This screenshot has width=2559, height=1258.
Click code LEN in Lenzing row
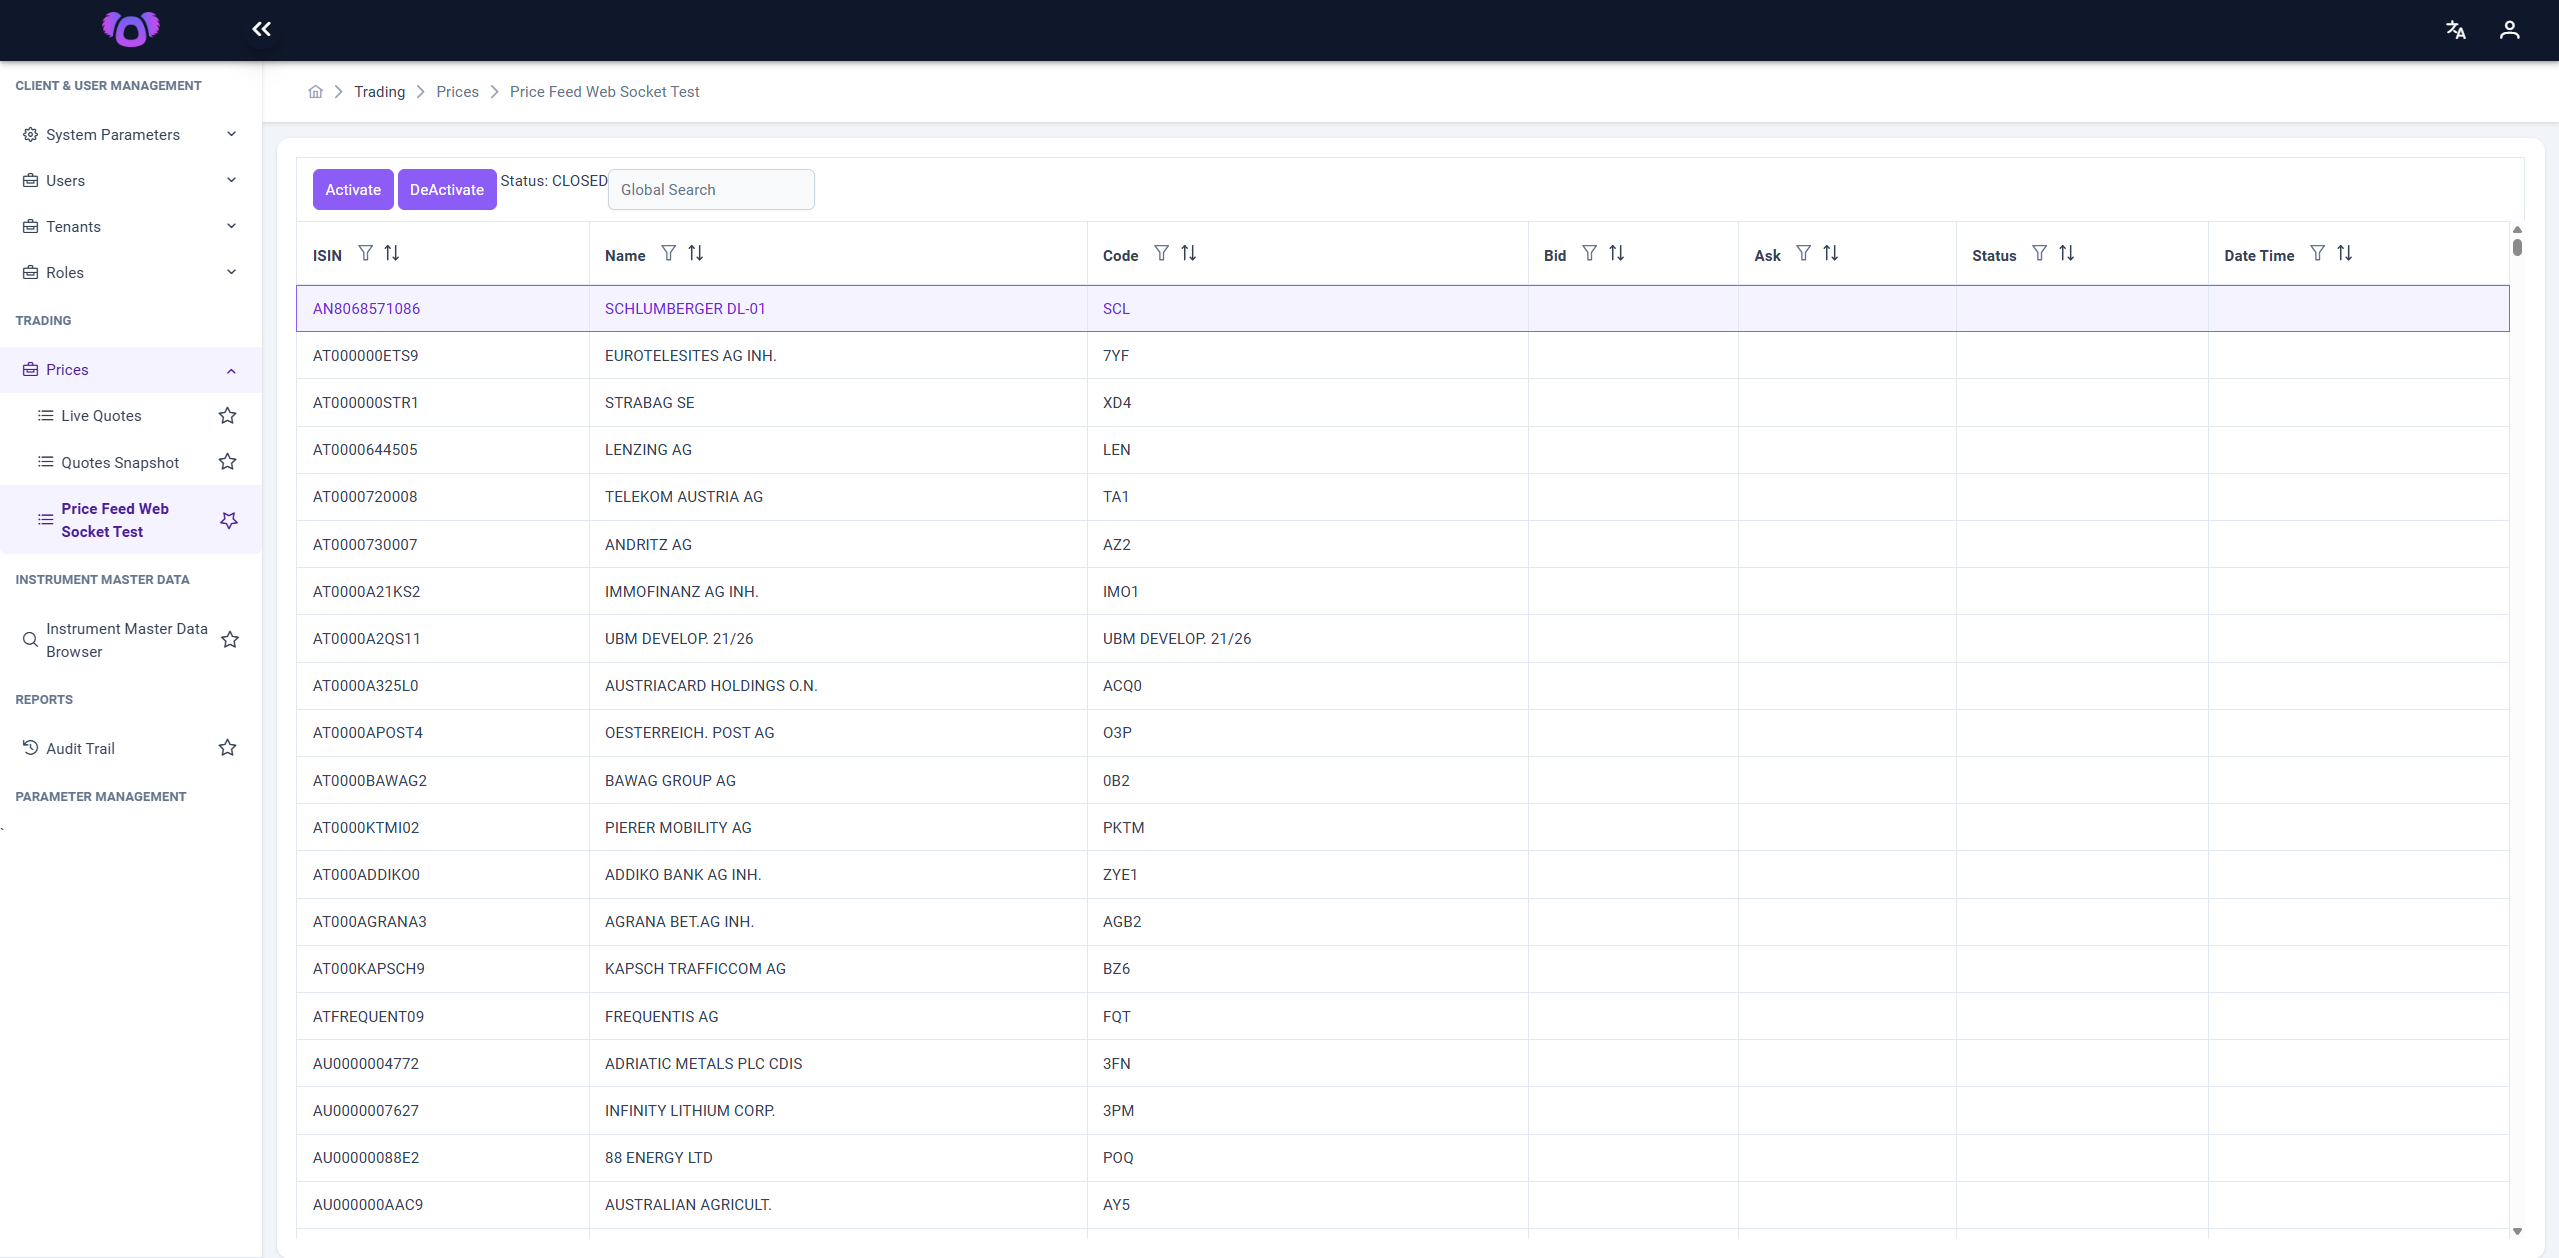click(1117, 450)
